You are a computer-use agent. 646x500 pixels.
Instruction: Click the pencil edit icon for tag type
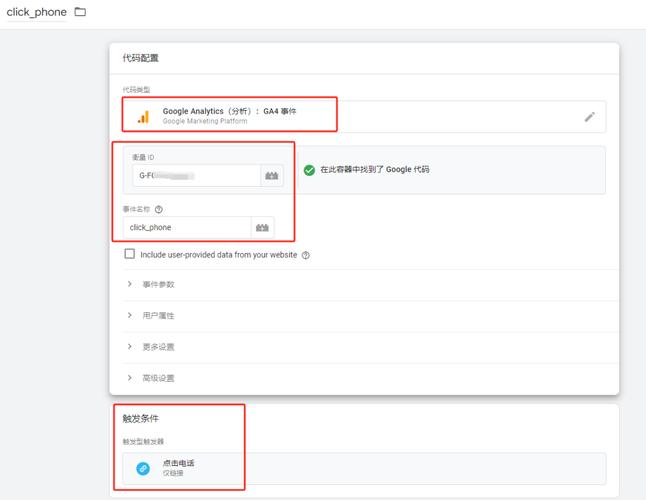click(x=590, y=116)
